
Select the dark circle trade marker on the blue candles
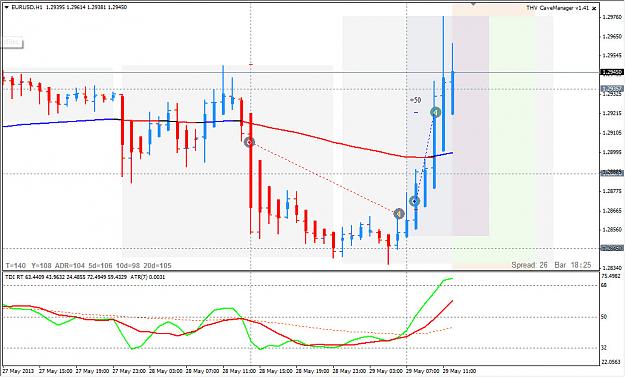pyautogui.click(x=415, y=201)
